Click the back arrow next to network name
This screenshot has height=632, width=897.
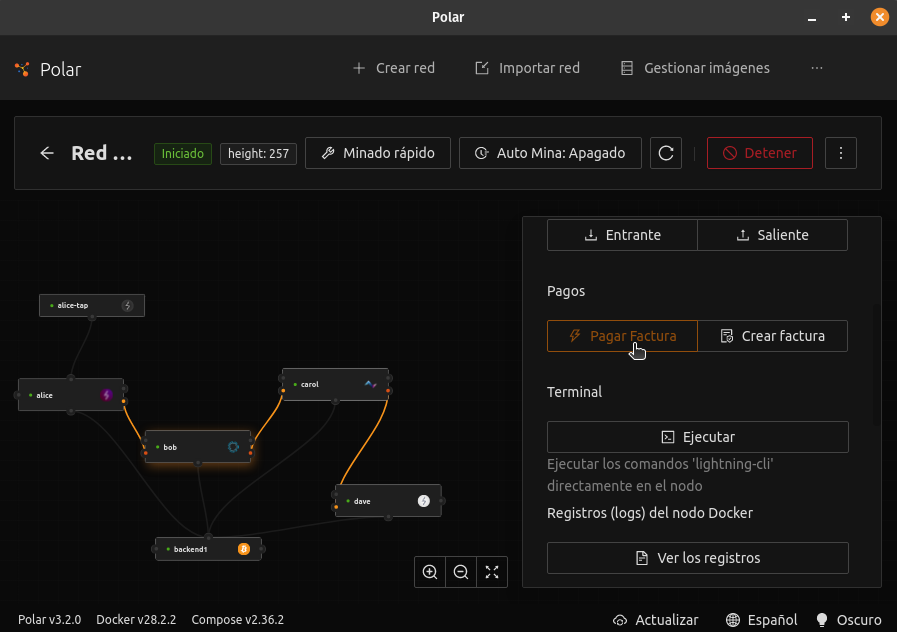47,153
